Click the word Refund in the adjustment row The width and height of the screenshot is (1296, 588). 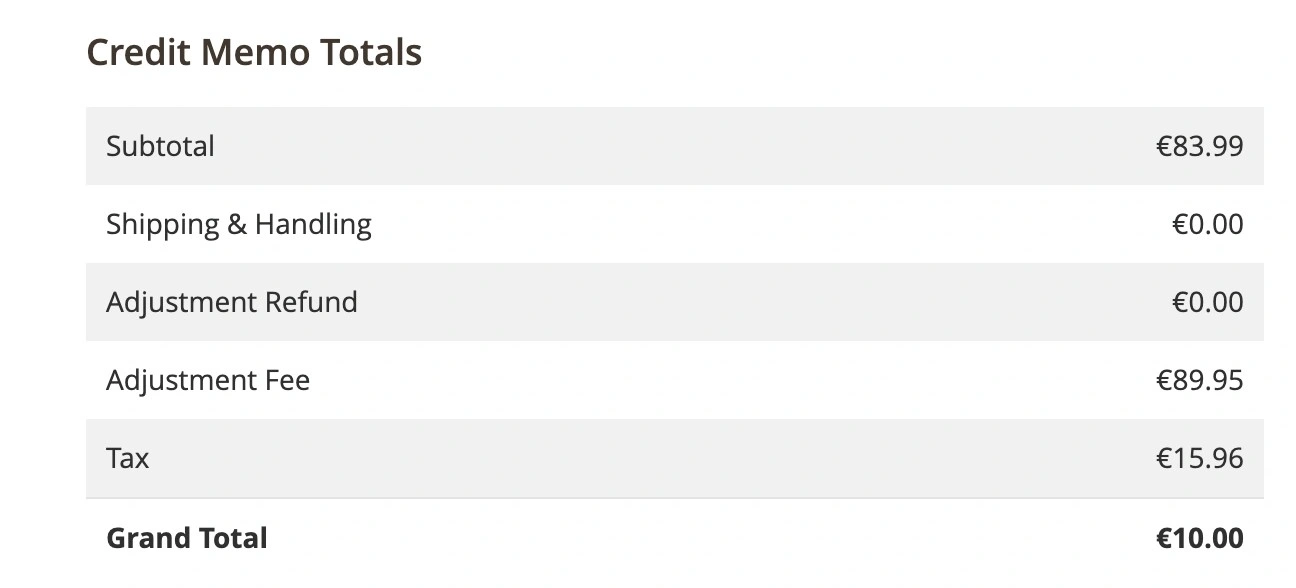coord(311,302)
